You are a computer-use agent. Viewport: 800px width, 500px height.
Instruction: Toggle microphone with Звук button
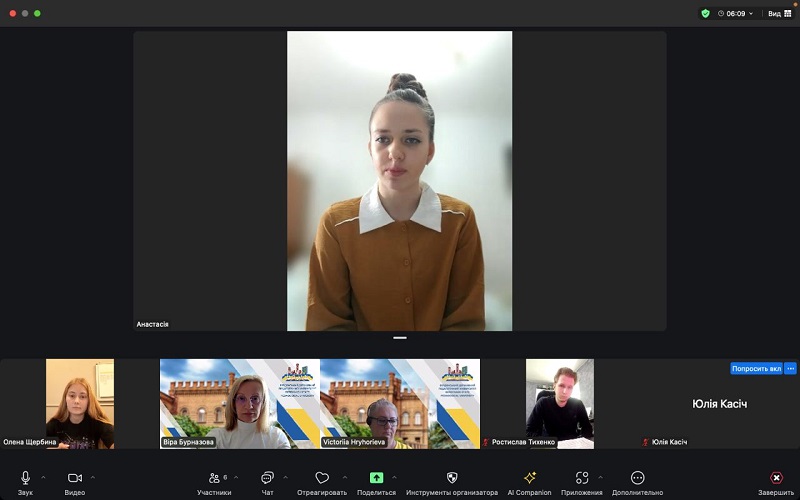point(25,479)
